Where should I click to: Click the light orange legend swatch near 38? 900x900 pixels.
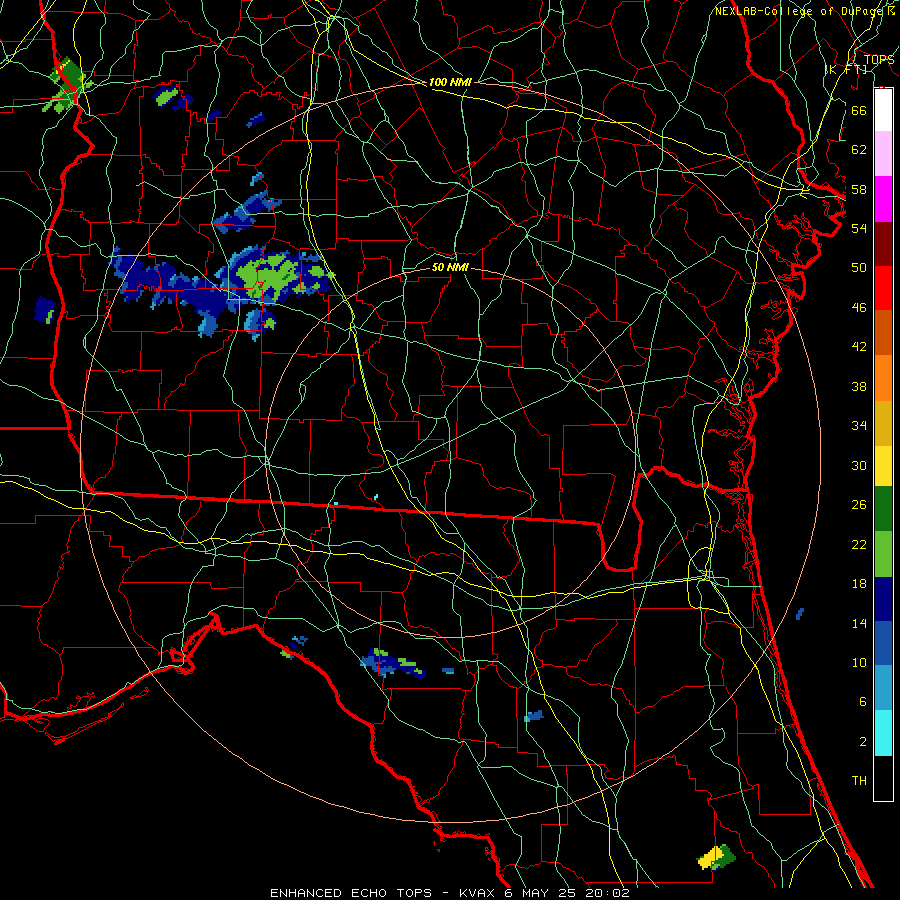(883, 378)
